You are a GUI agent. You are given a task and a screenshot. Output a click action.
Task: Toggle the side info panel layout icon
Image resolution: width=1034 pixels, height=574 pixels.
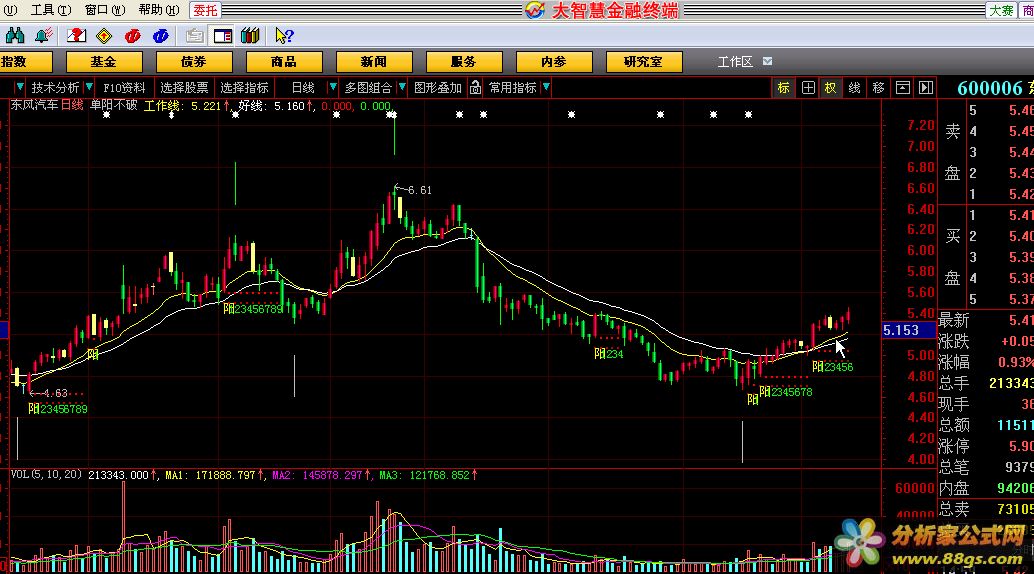pos(222,36)
